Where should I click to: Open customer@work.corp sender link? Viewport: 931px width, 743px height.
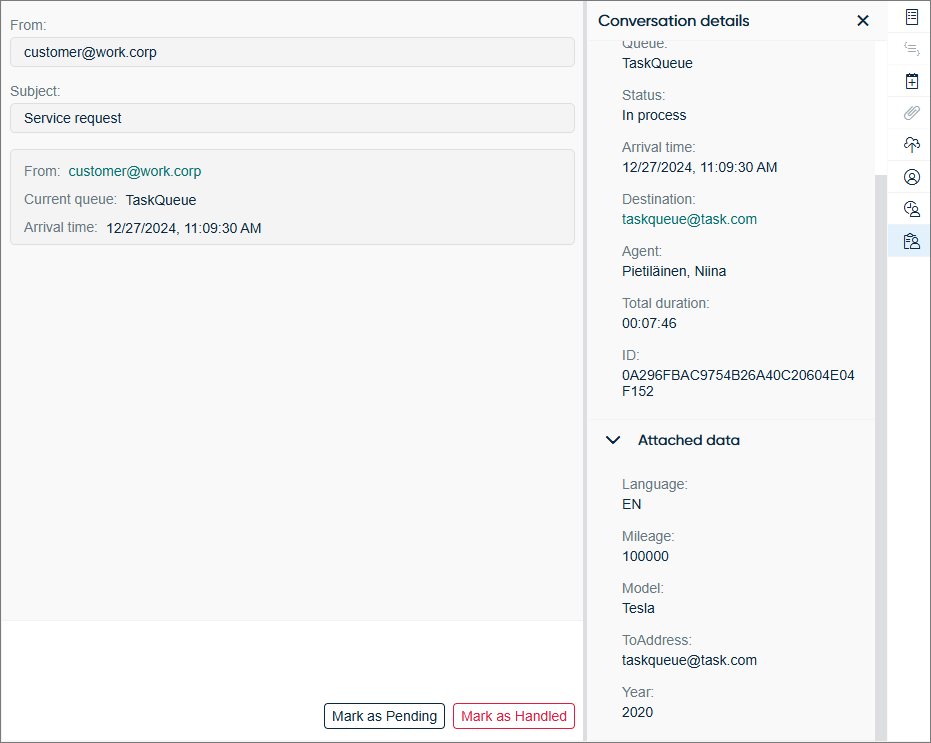[x=135, y=171]
